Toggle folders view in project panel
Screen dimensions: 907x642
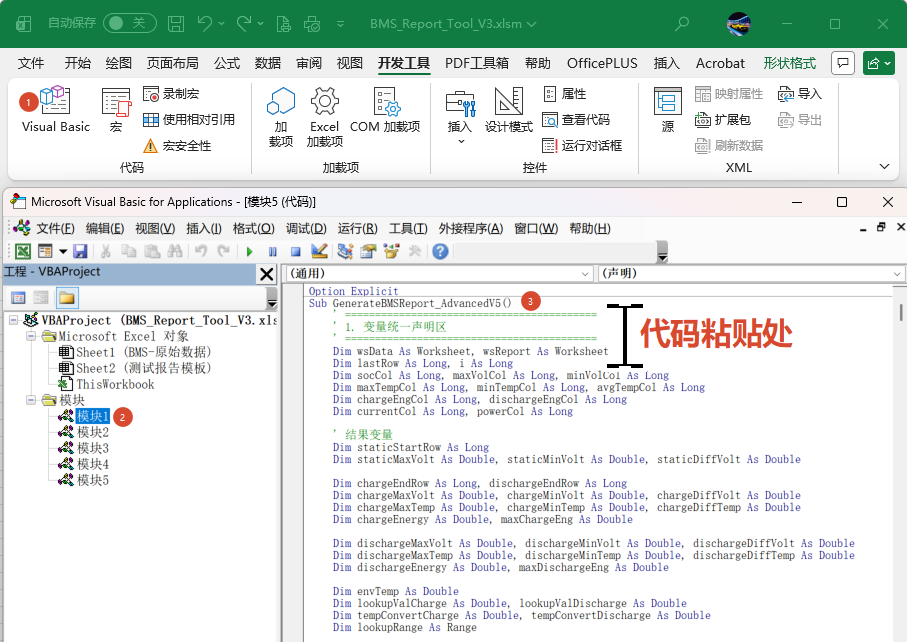(x=67, y=297)
